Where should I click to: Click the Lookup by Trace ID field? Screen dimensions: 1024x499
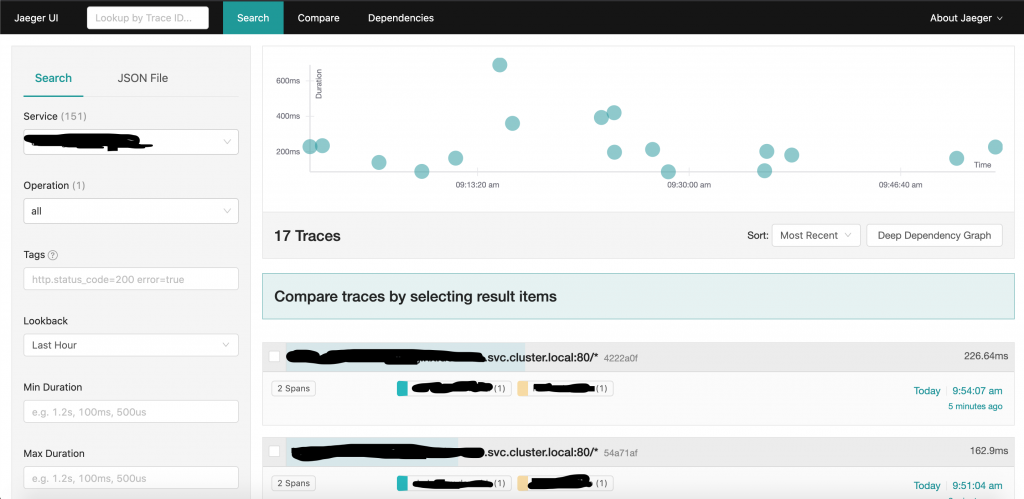[x=148, y=18]
